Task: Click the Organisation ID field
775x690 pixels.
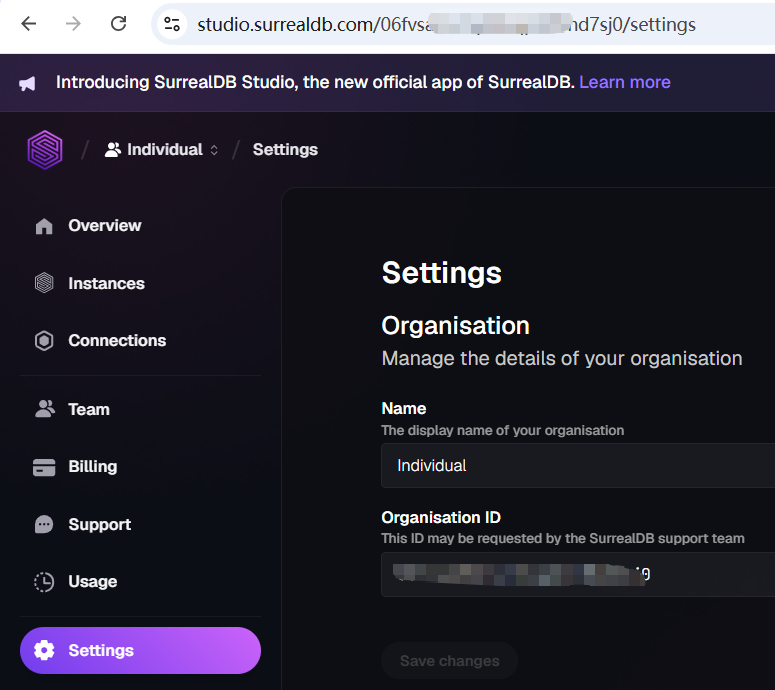Action: point(578,574)
